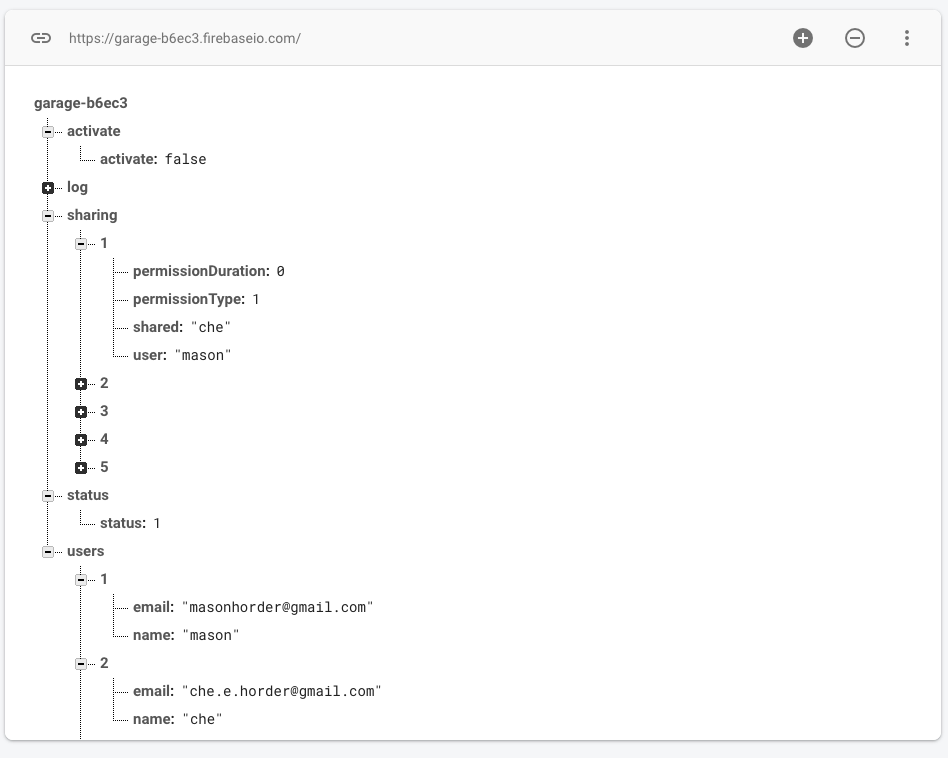
Task: Expand sharing entry 2
Action: 80,384
